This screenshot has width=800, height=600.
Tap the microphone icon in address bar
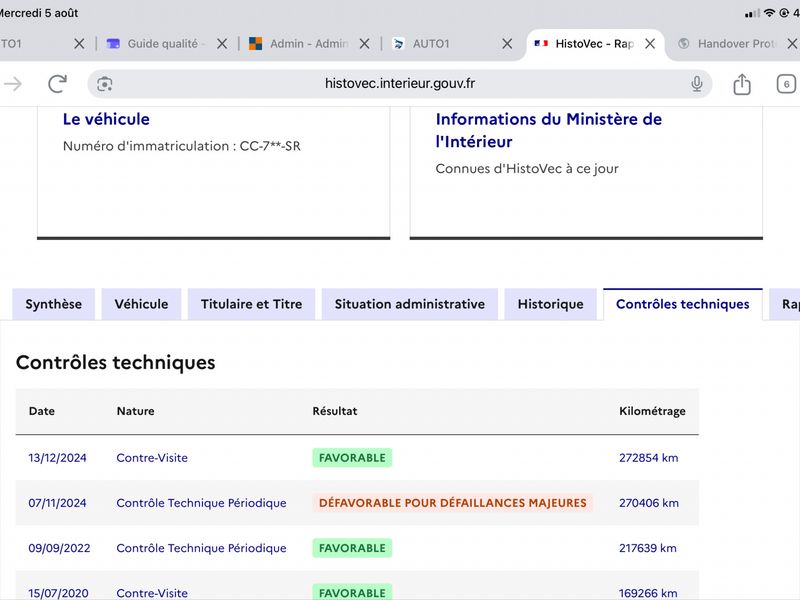pyautogui.click(x=696, y=84)
